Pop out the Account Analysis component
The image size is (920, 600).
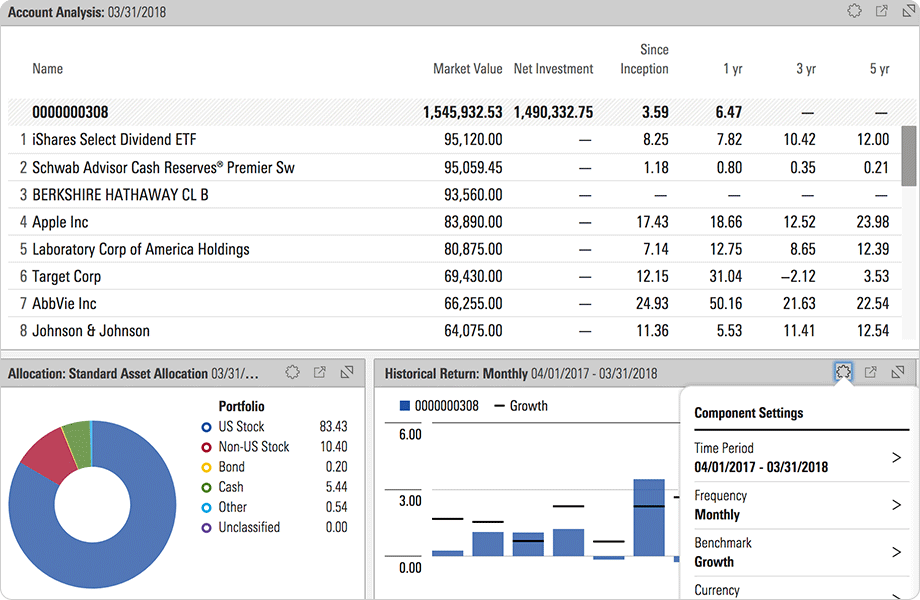(x=881, y=12)
